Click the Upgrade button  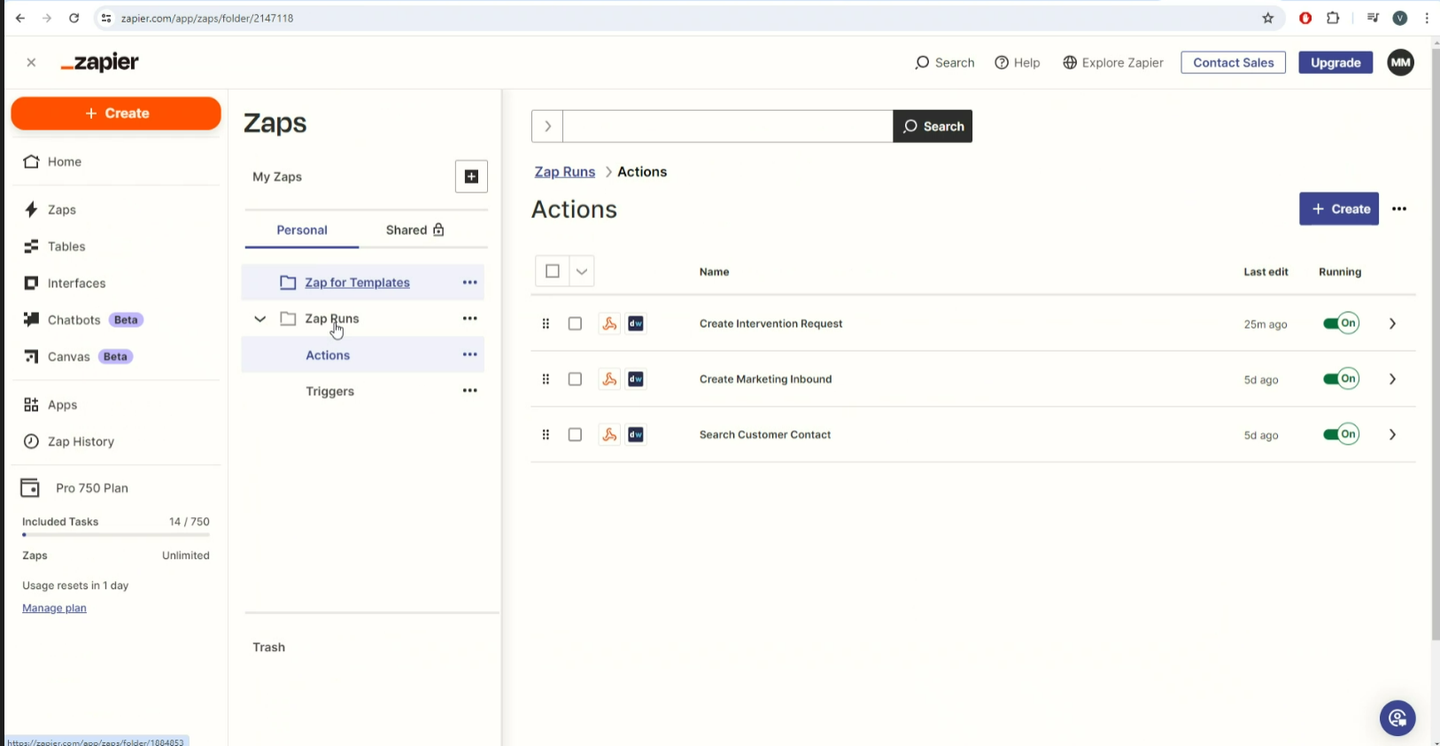pos(1335,62)
